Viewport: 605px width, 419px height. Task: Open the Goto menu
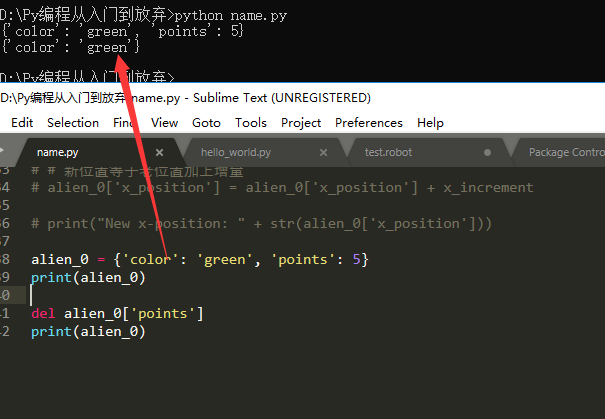pyautogui.click(x=206, y=123)
